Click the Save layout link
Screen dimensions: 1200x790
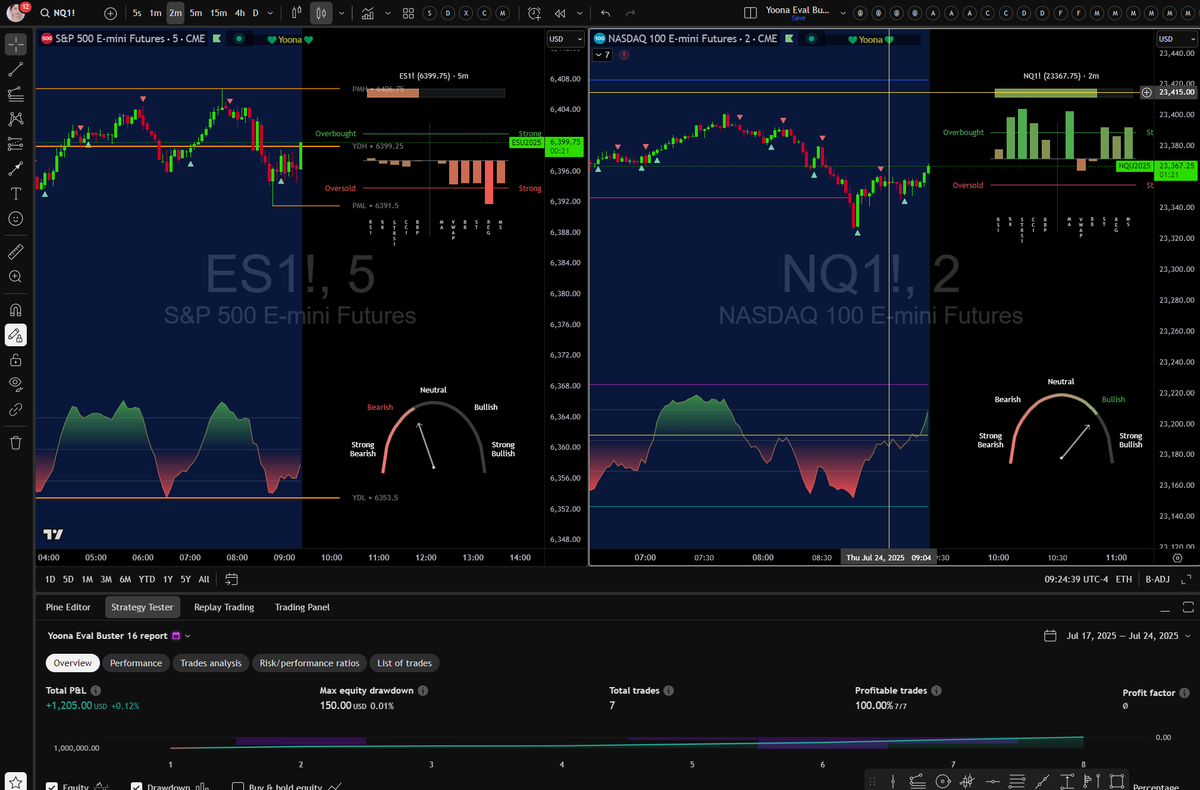click(798, 19)
